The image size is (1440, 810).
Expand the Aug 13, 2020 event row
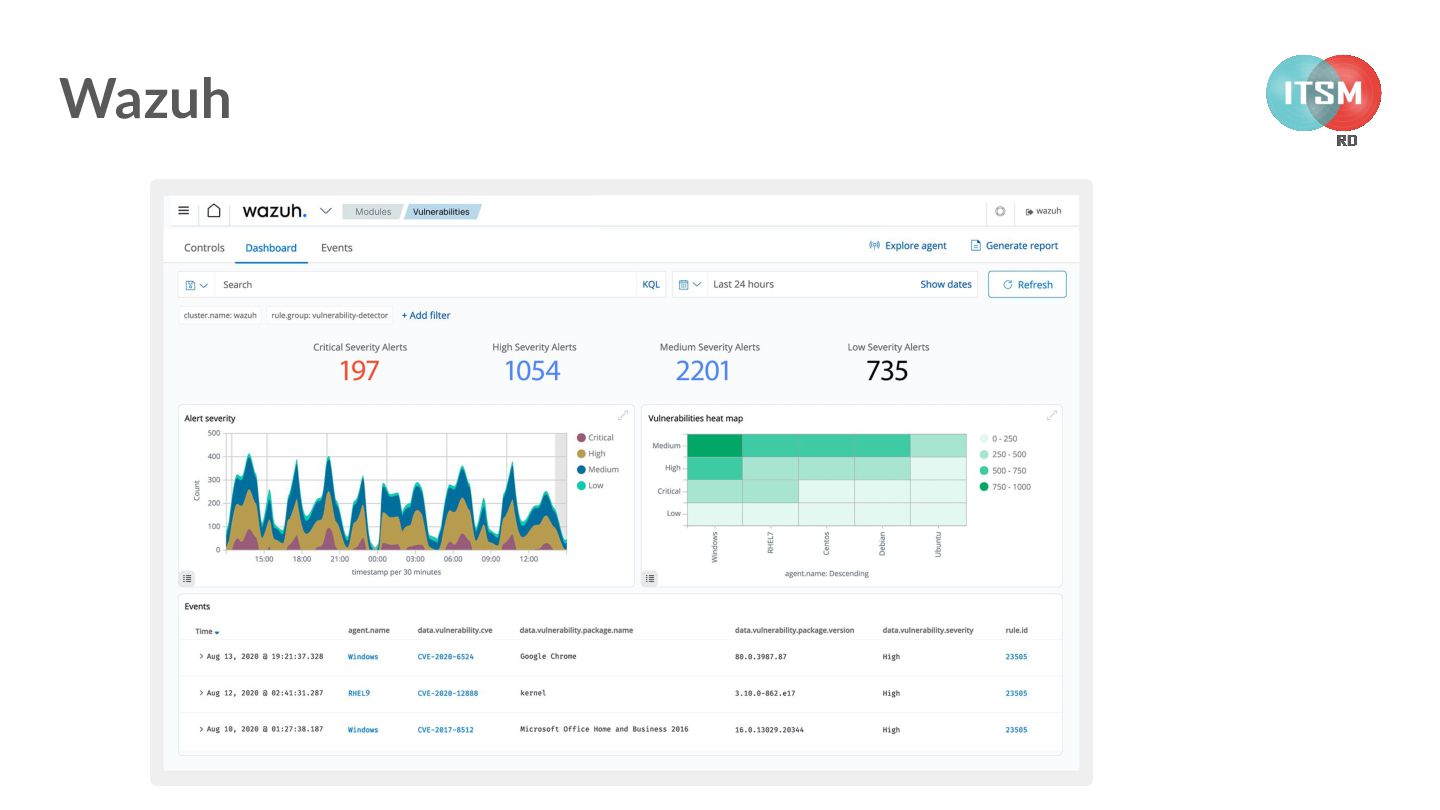201,657
